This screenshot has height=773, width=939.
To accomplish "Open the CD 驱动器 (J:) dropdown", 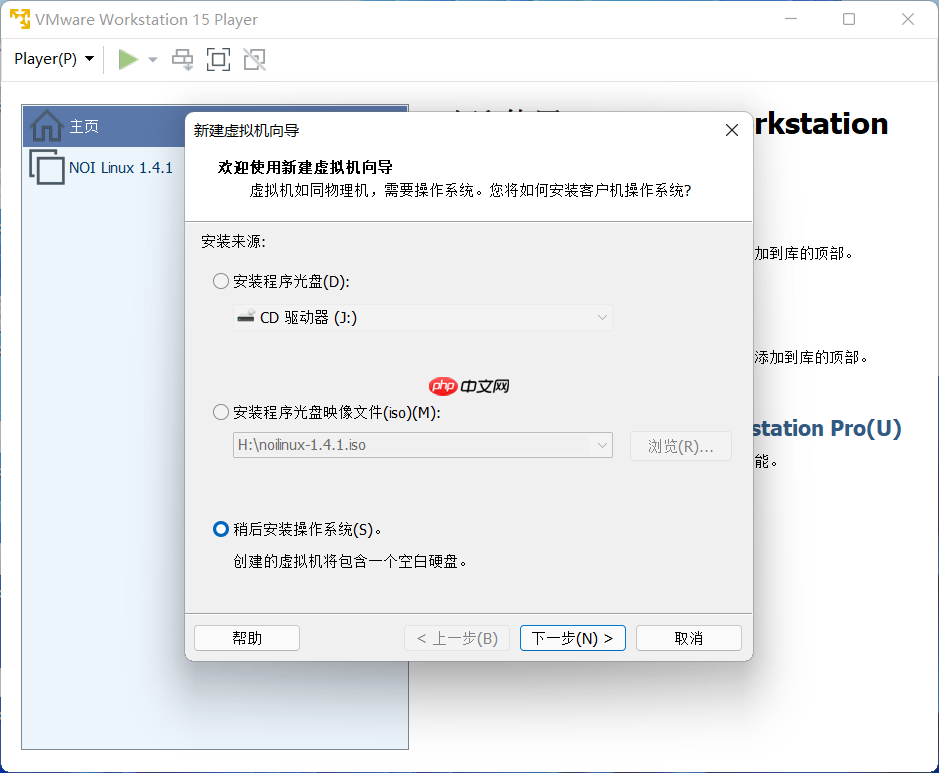I will pyautogui.click(x=602, y=319).
